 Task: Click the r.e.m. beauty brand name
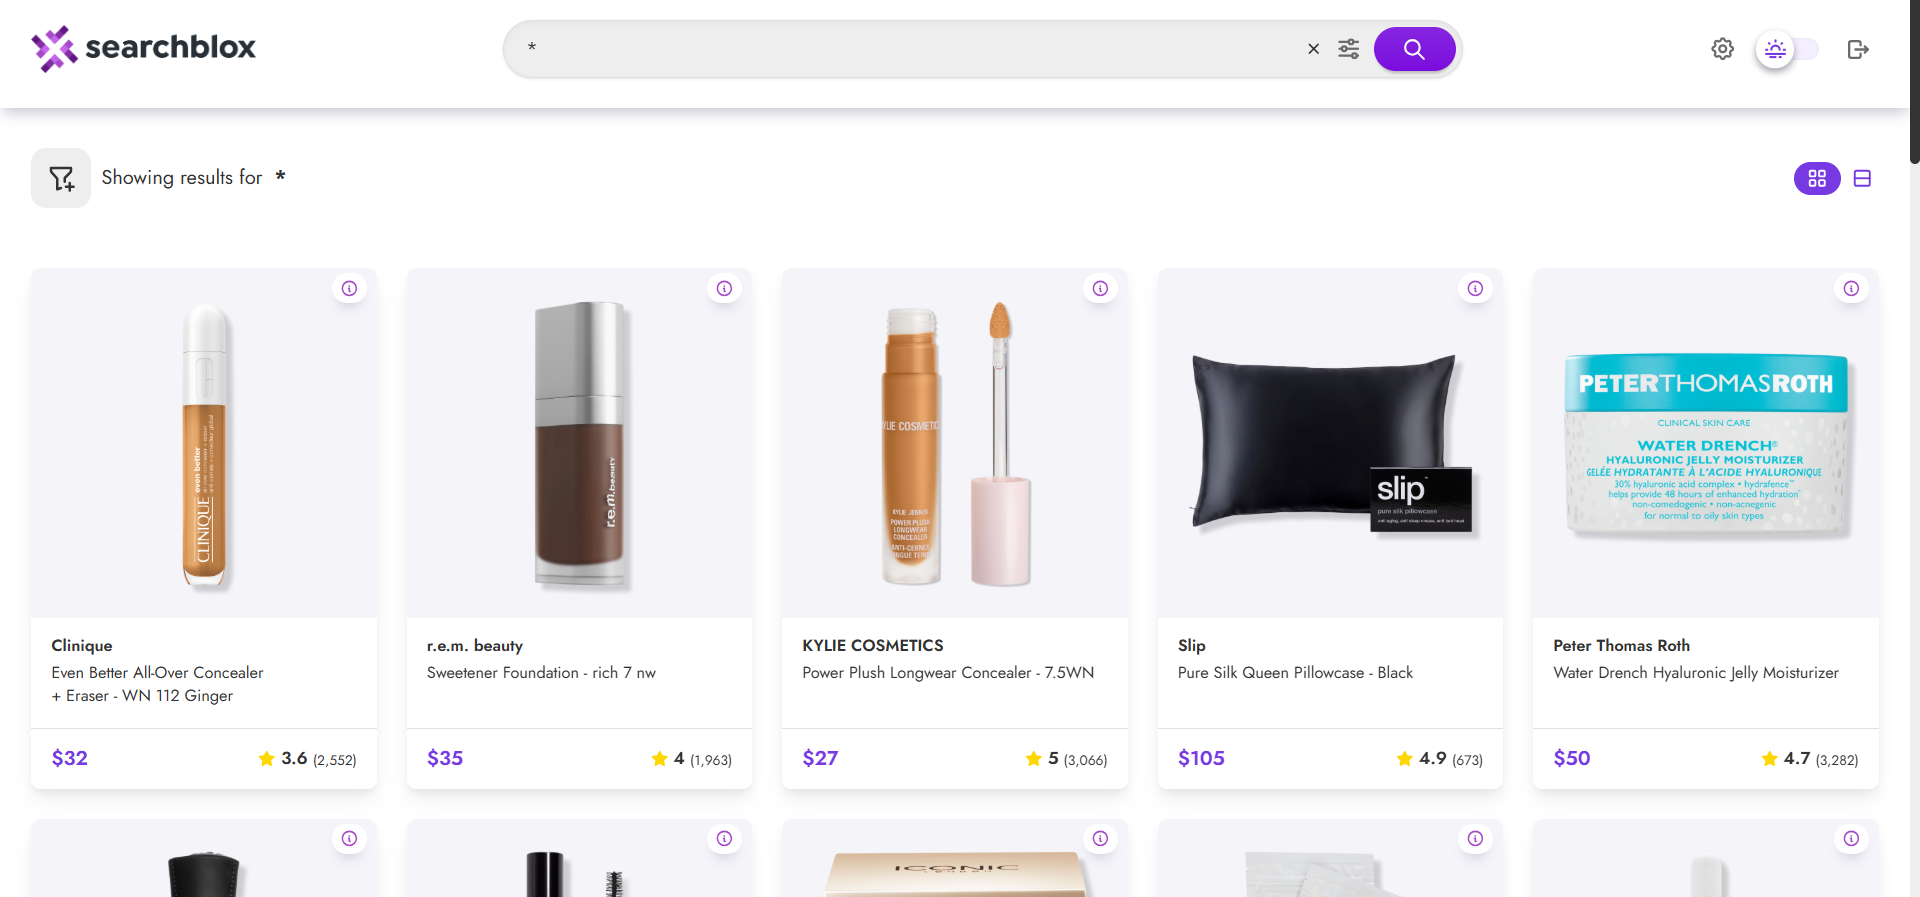click(475, 646)
